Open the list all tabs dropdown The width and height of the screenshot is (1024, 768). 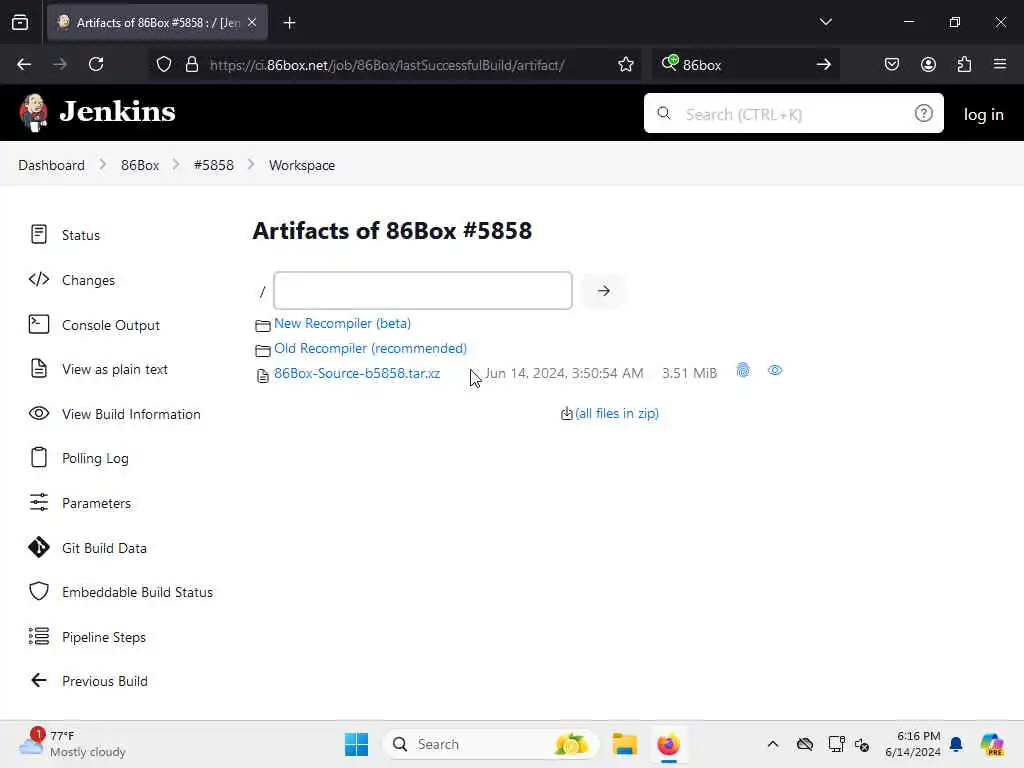point(825,22)
